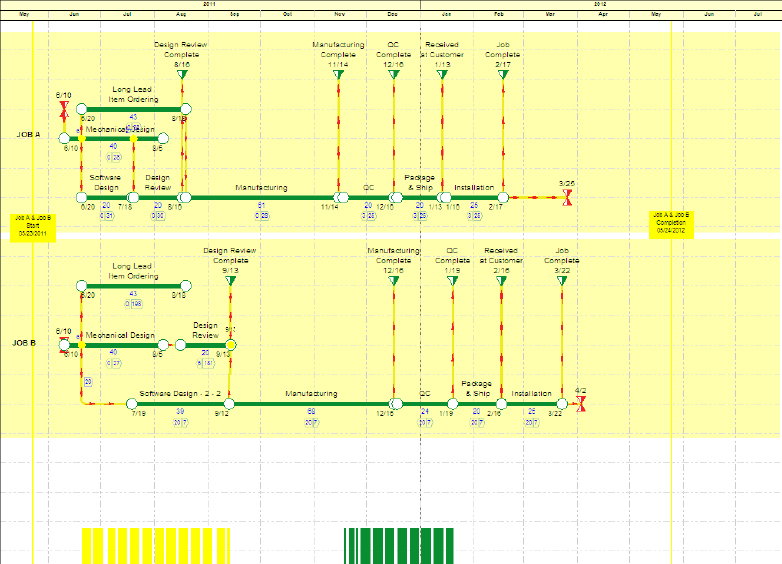Viewport: 782px width, 564px height.
Task: Select Job A Software Design activity bar
Action: [x=107, y=197]
